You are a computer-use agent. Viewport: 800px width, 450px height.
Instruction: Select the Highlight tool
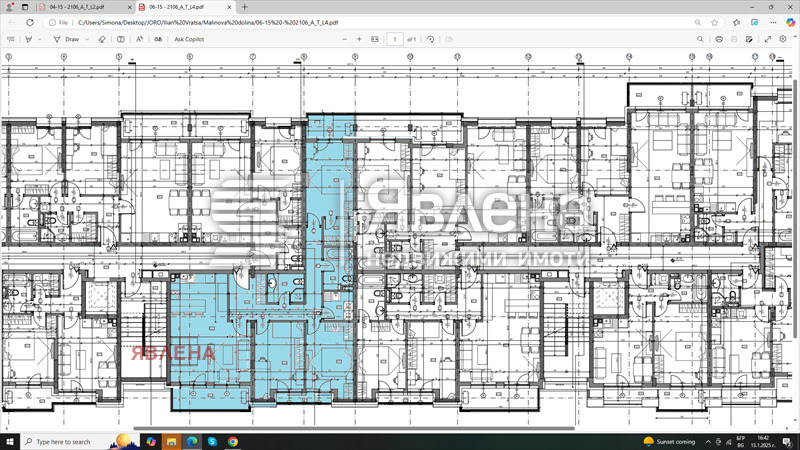tap(29, 39)
